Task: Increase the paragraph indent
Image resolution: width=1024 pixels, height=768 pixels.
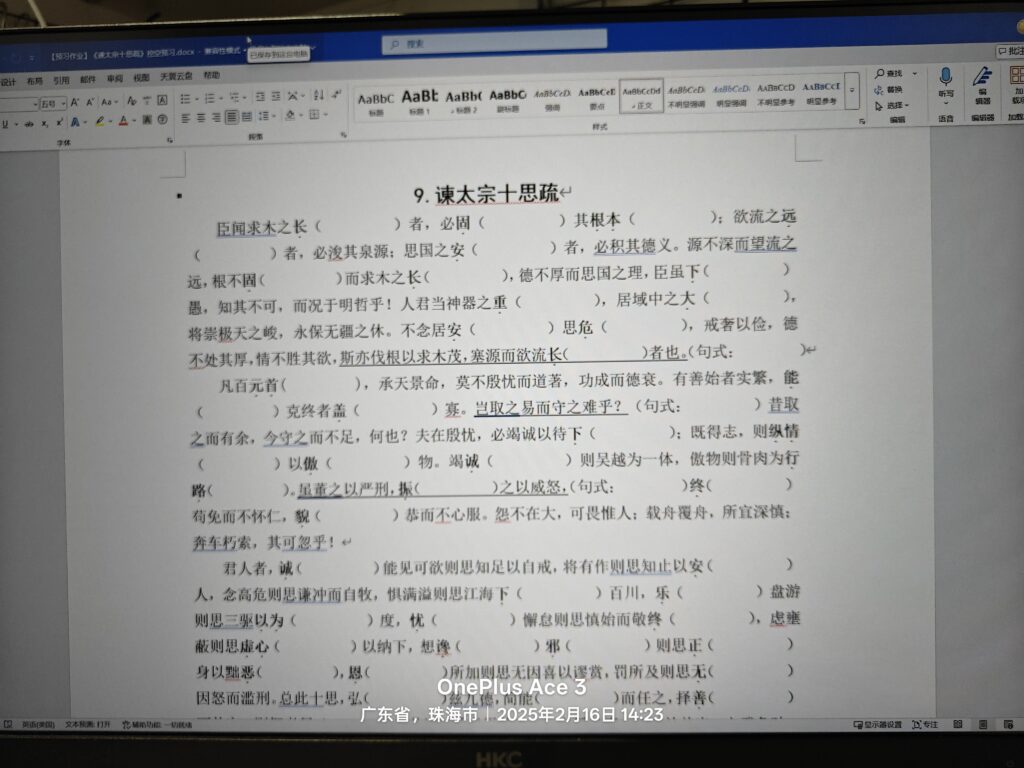Action: coord(276,97)
